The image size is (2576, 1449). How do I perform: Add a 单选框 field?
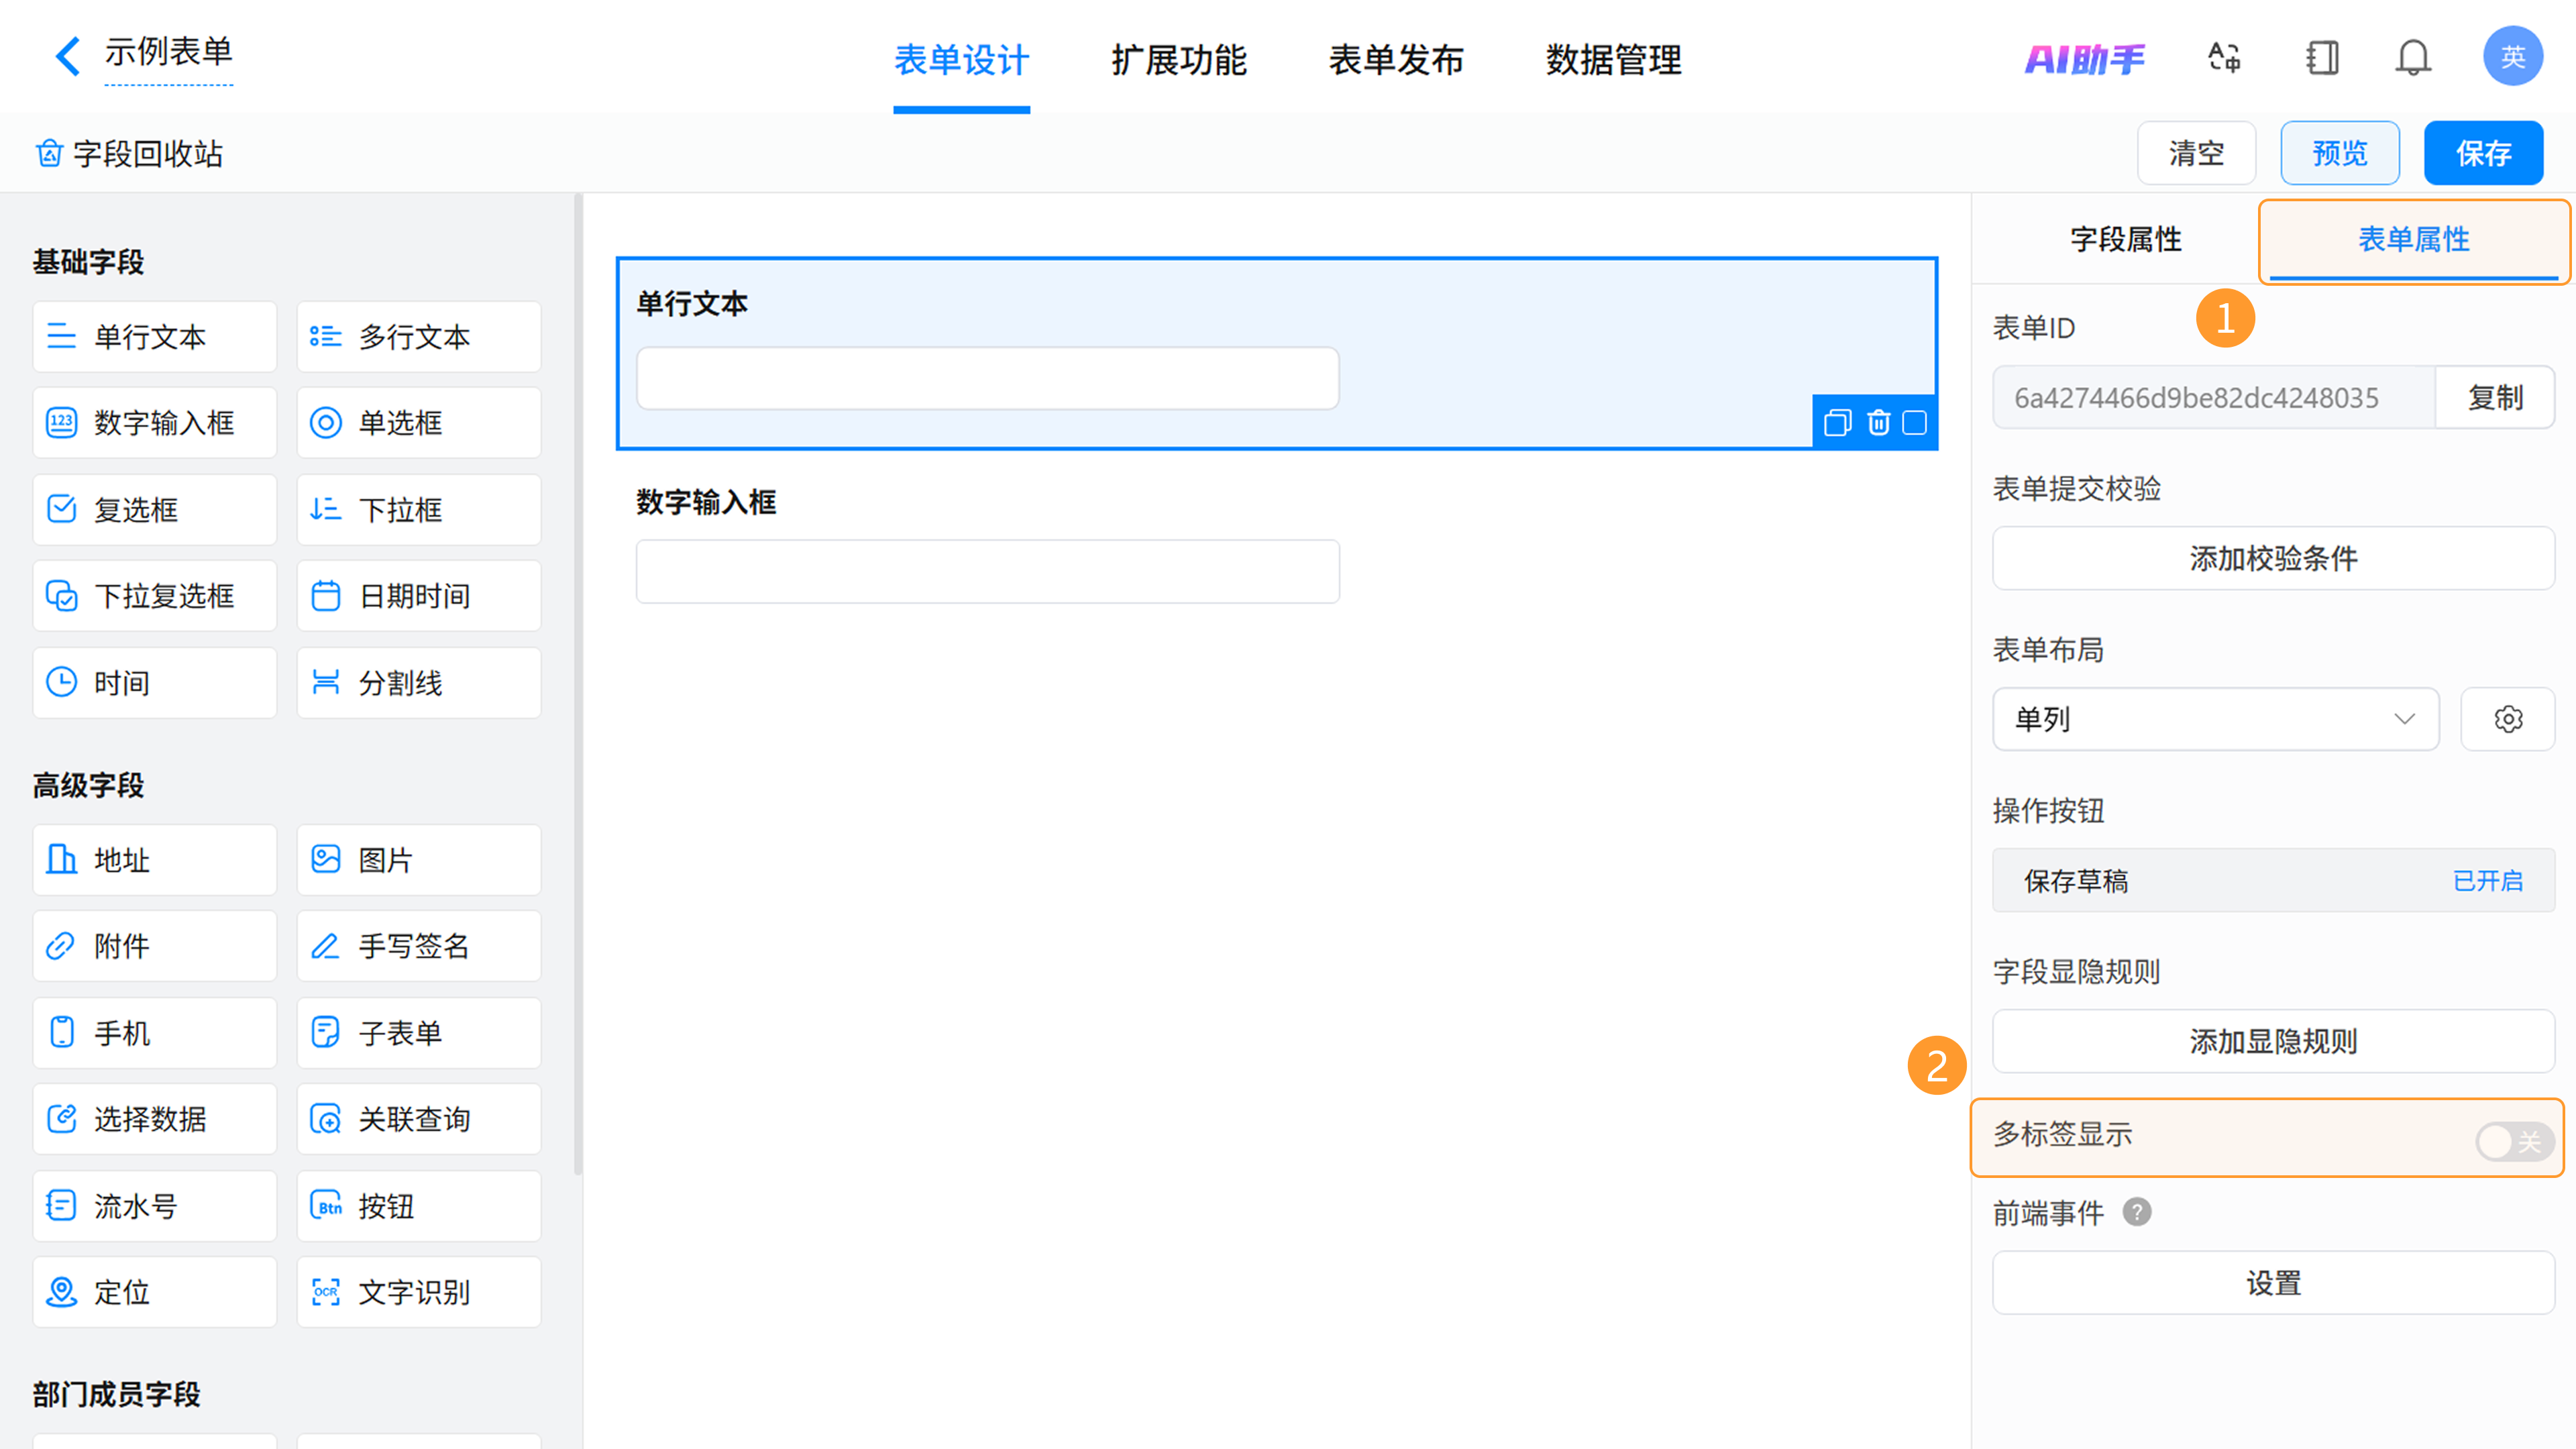coord(419,423)
